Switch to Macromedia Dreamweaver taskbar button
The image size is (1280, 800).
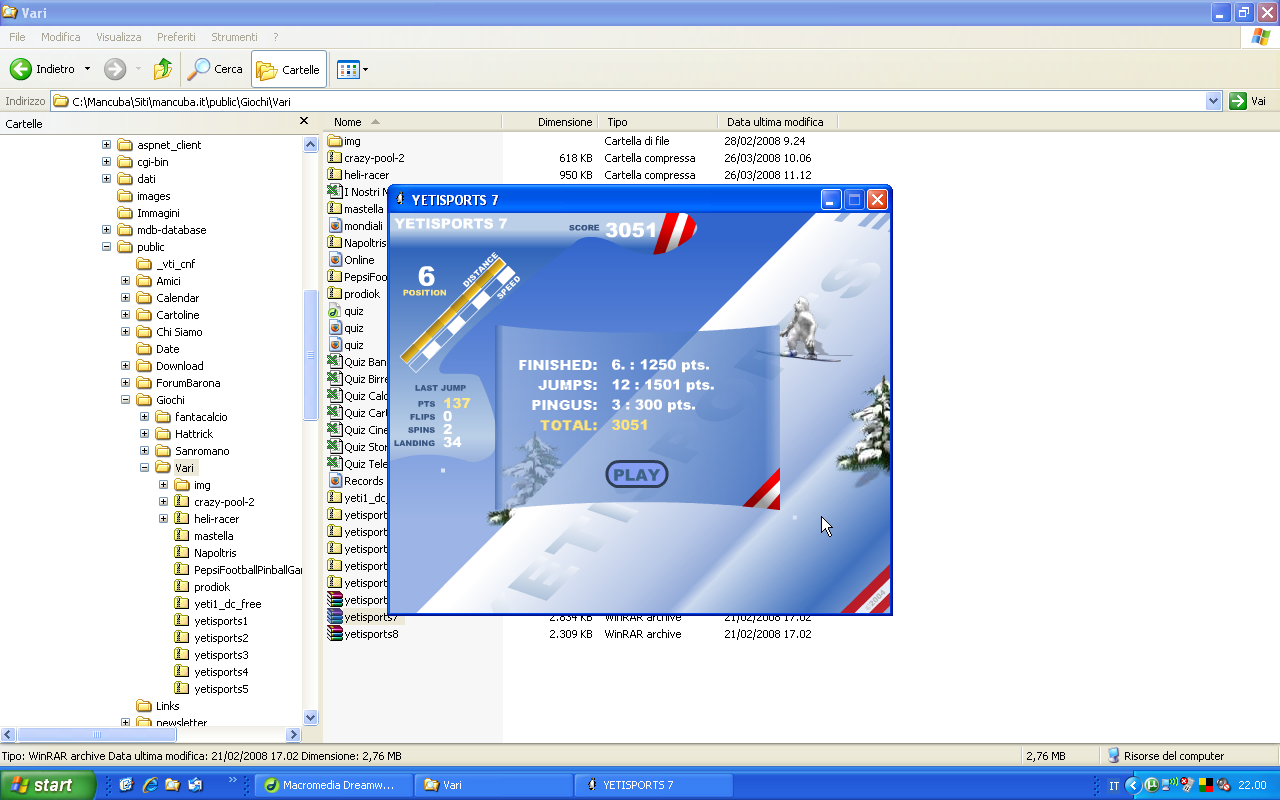click(x=333, y=785)
